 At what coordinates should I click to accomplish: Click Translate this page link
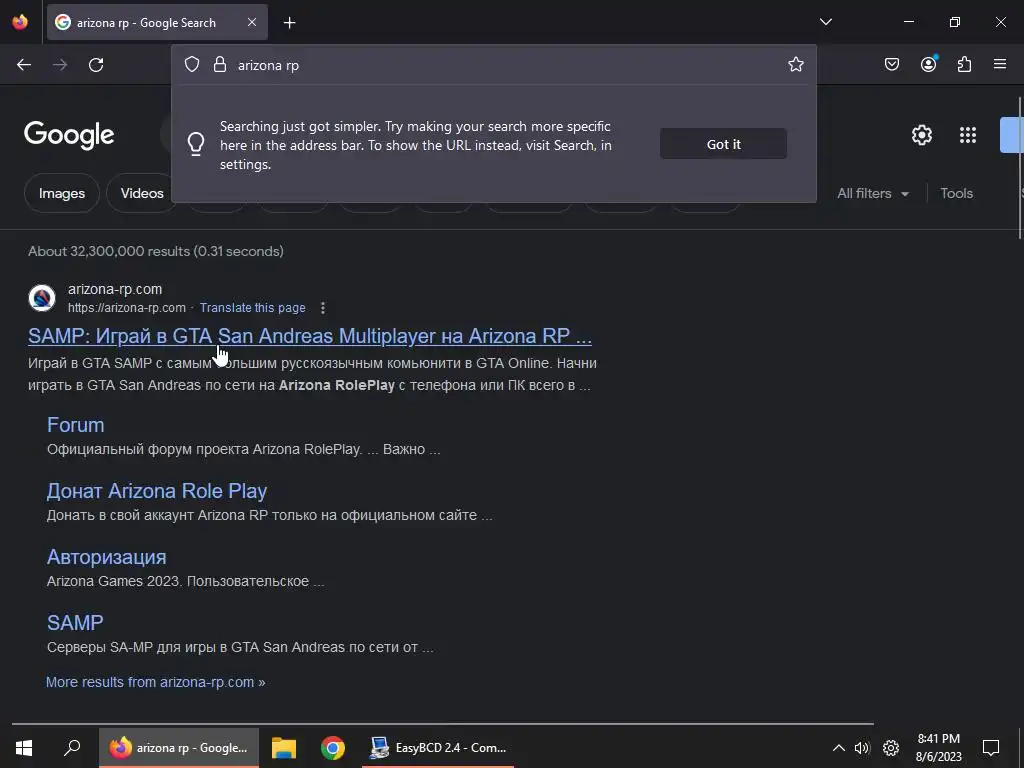pyautogui.click(x=253, y=308)
